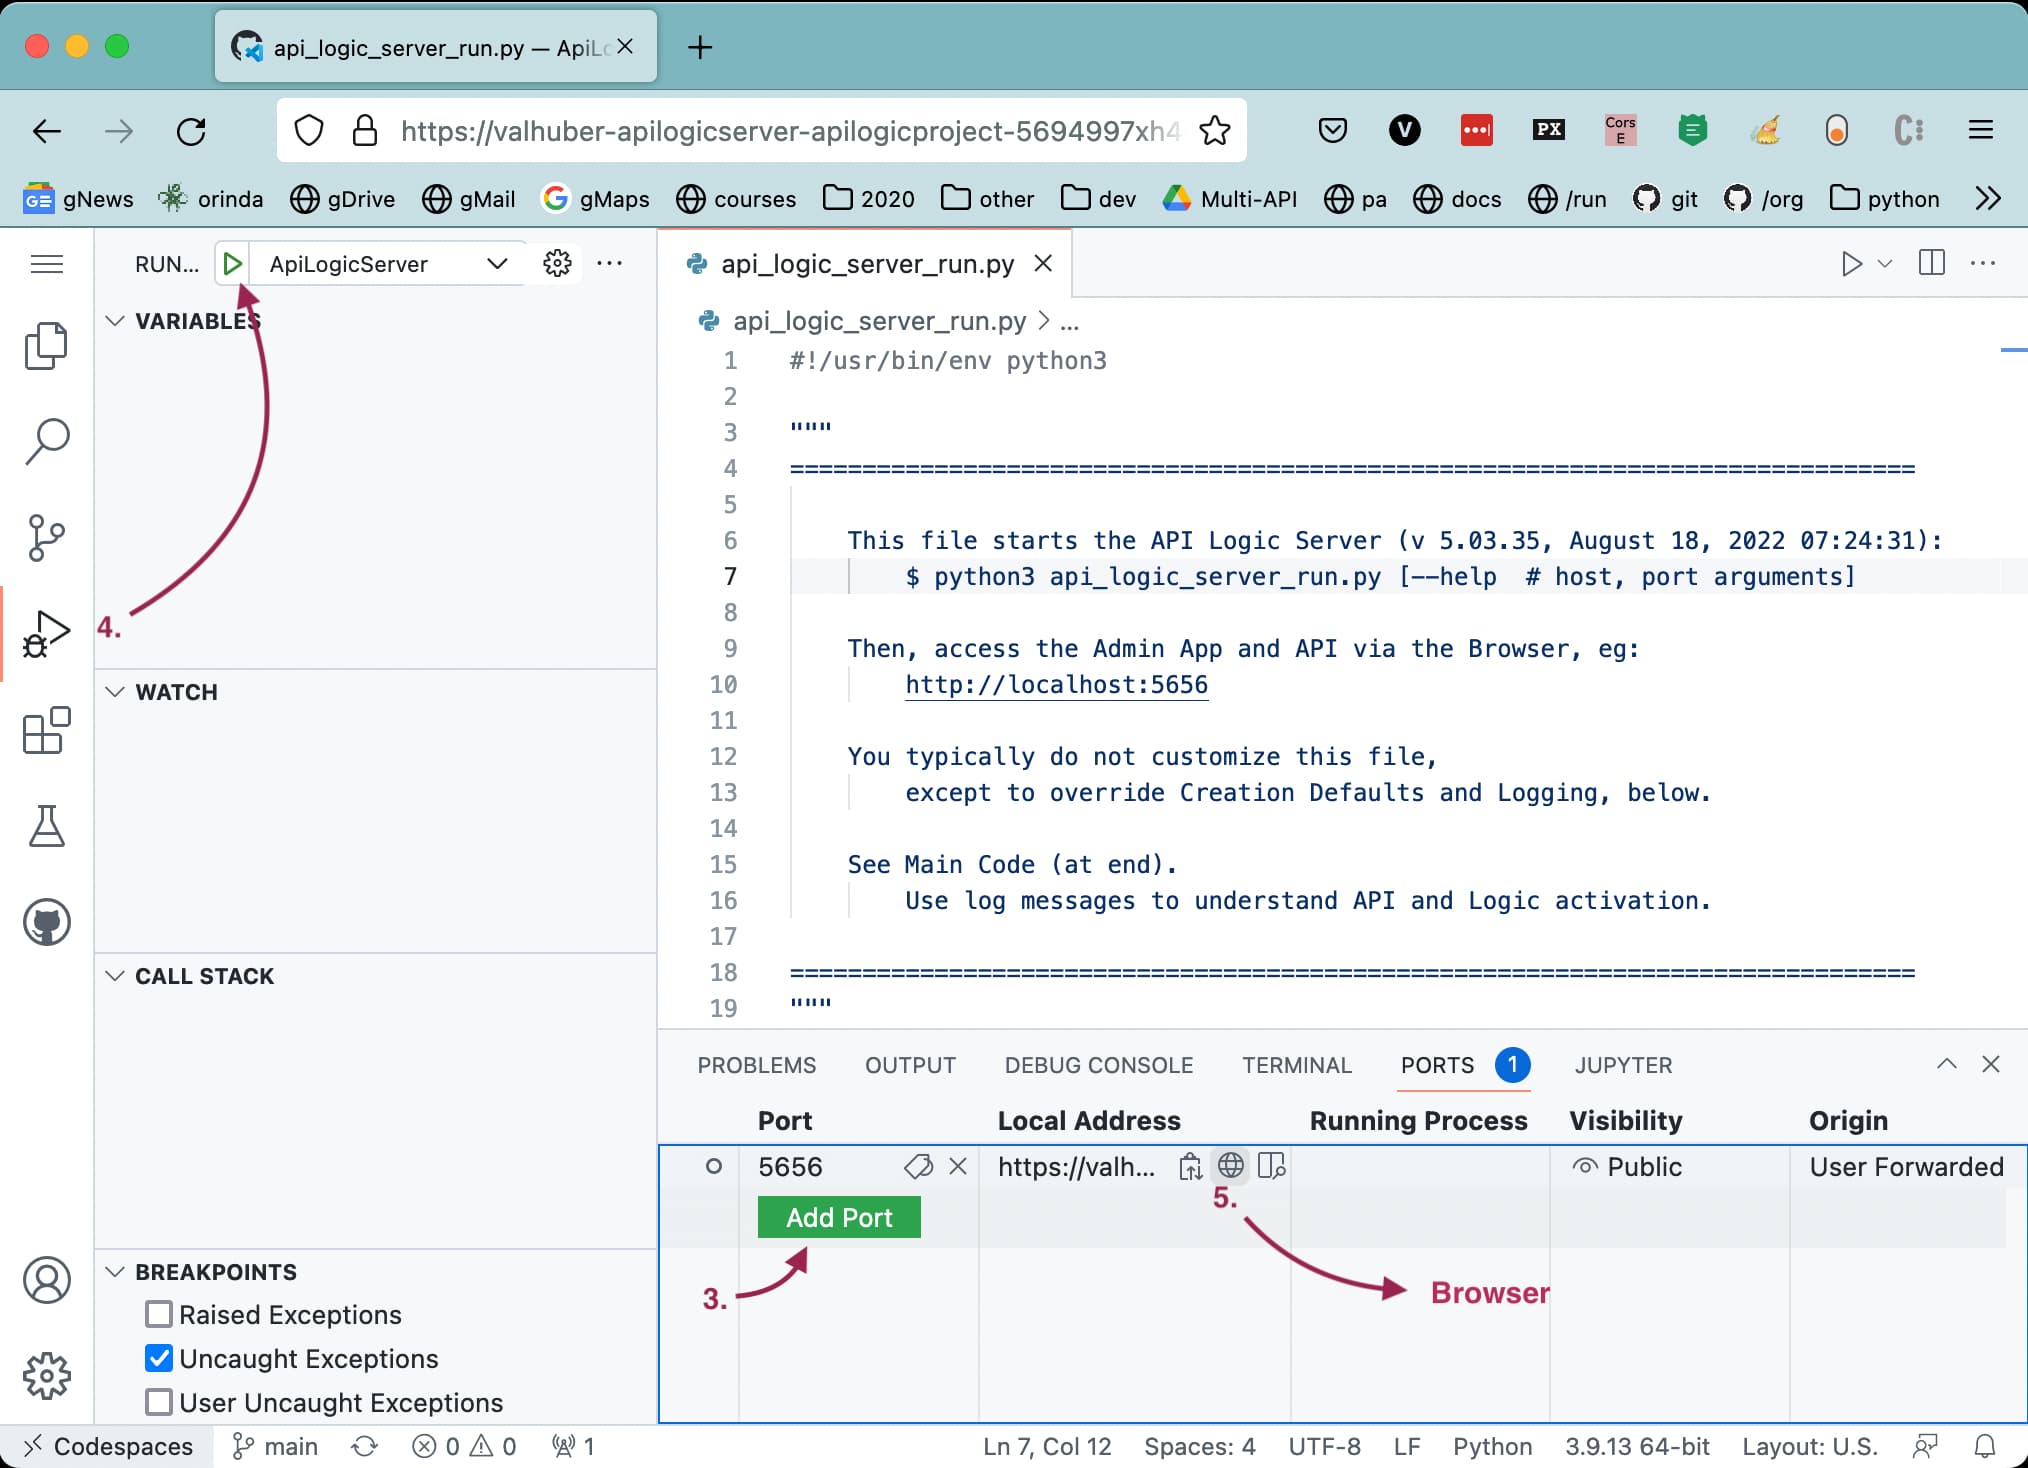Enable Raised Exceptions breakpoint checkbox

[159, 1314]
